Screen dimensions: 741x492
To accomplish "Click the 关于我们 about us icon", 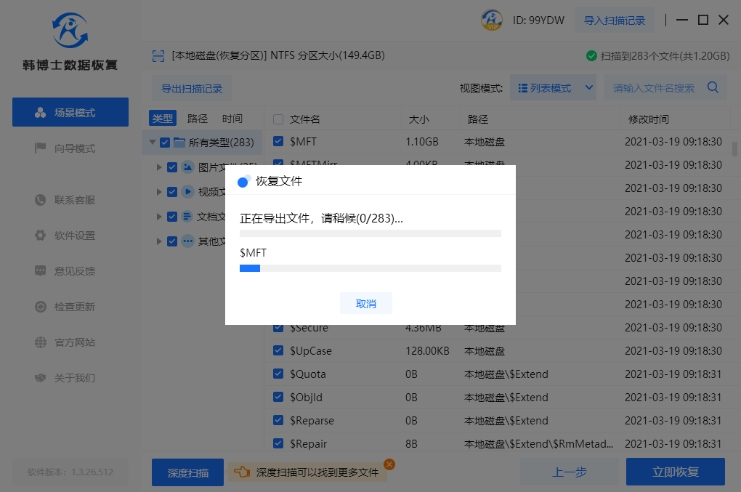I will 41,378.
